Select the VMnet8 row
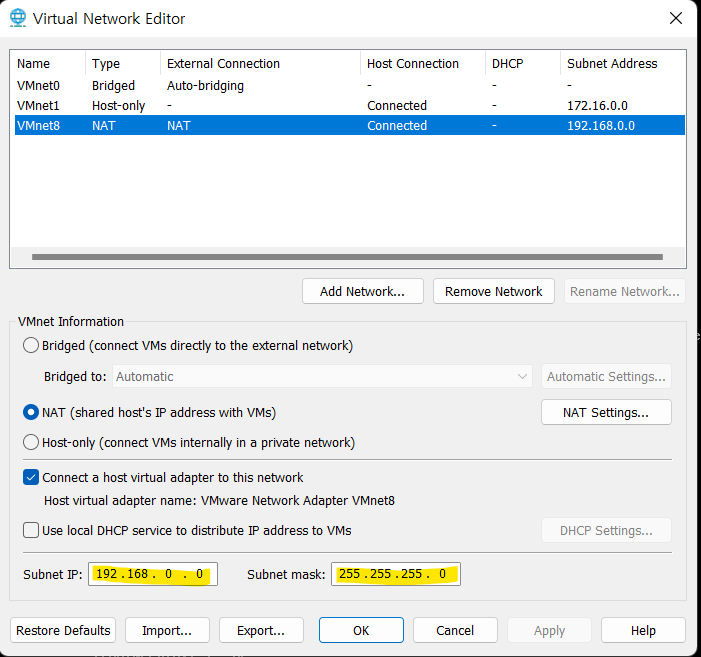The image size is (701, 657). coord(350,125)
